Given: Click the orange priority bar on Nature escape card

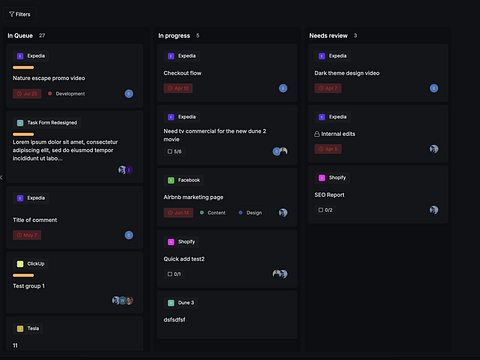Looking at the screenshot, I should coord(23,68).
